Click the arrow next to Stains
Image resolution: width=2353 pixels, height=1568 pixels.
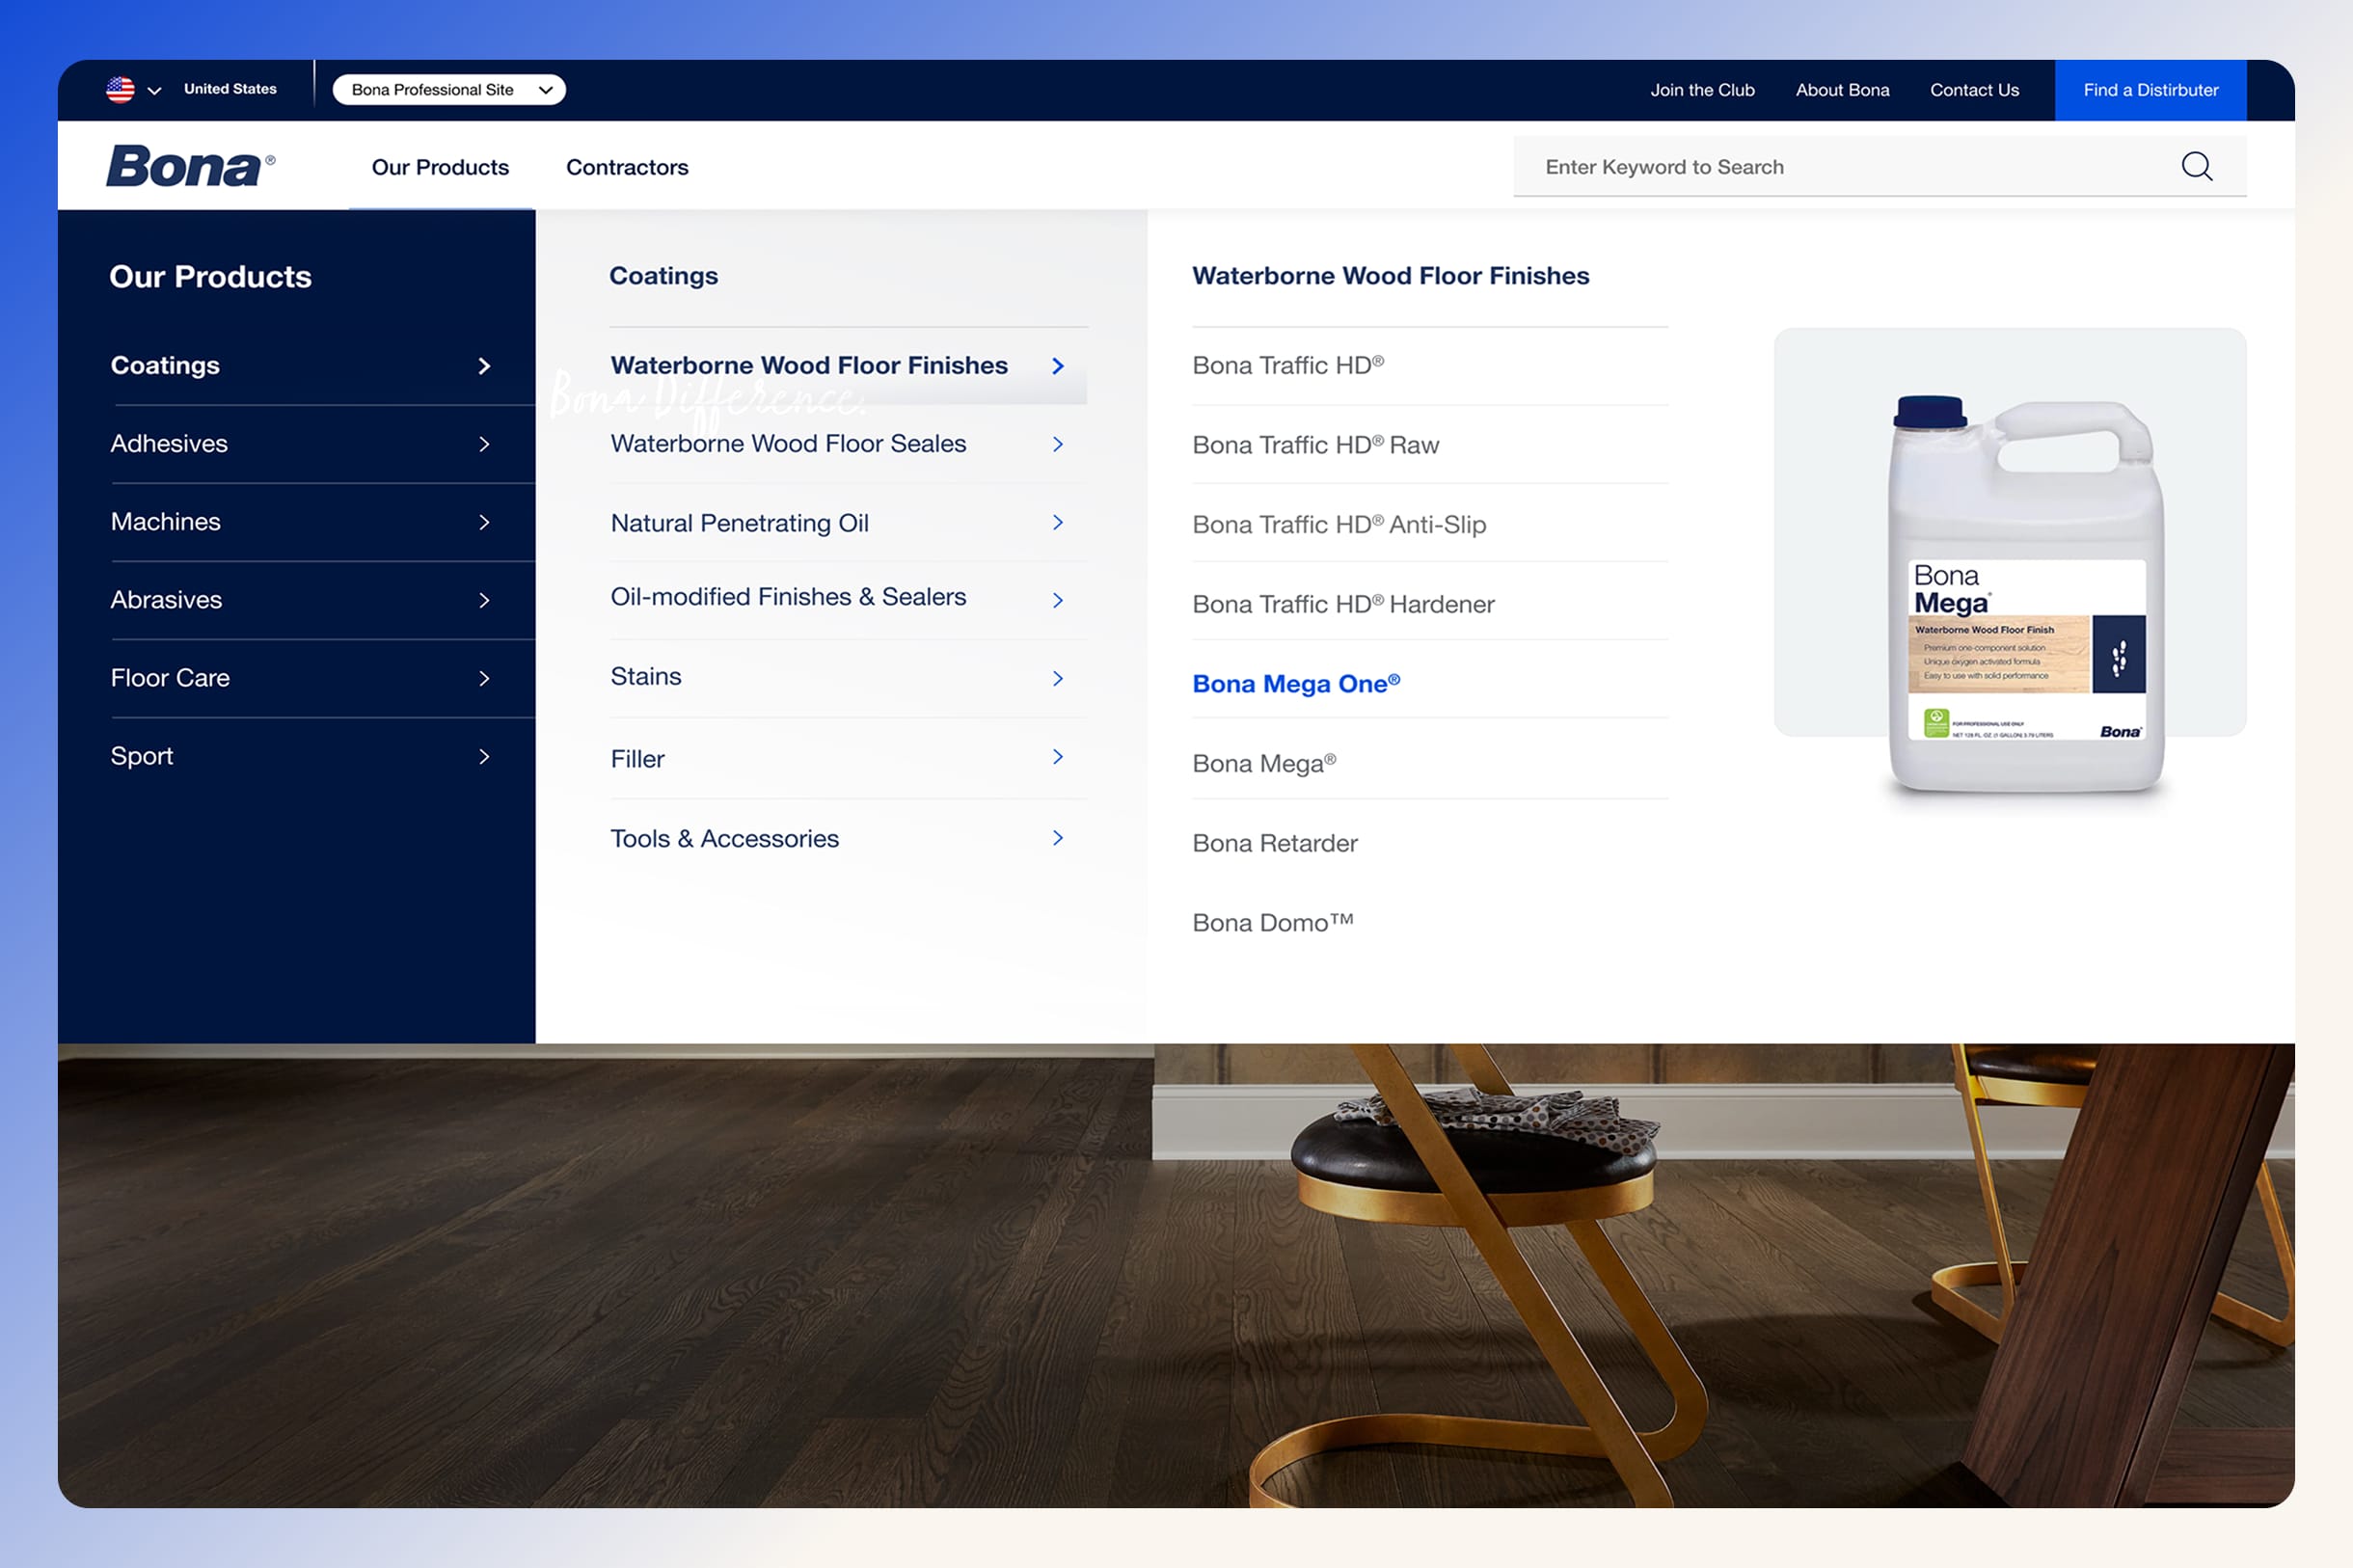[1057, 678]
